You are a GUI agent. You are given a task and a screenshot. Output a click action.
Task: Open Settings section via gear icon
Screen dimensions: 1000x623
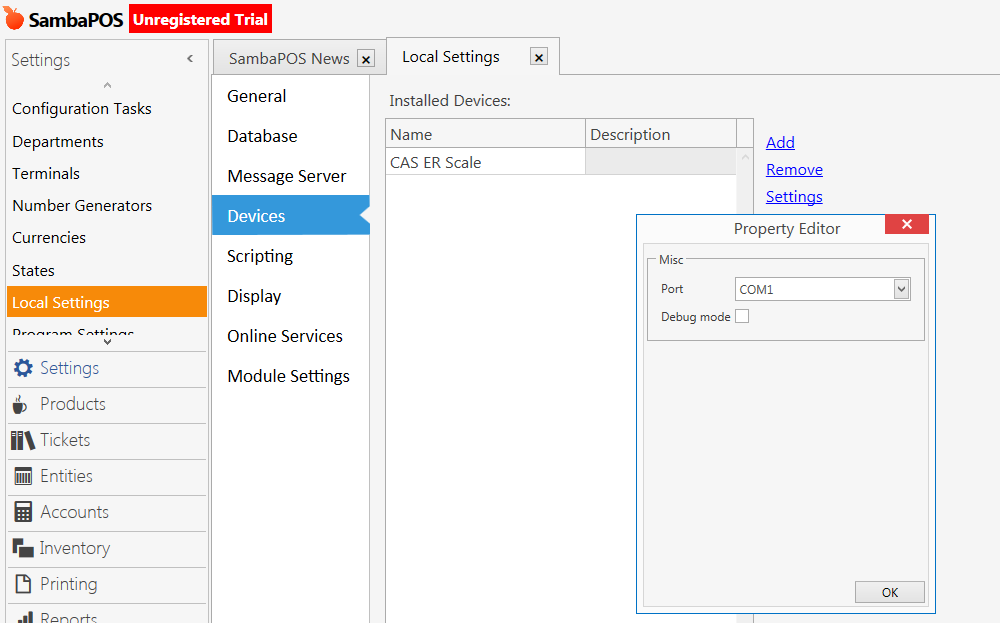[x=24, y=368]
